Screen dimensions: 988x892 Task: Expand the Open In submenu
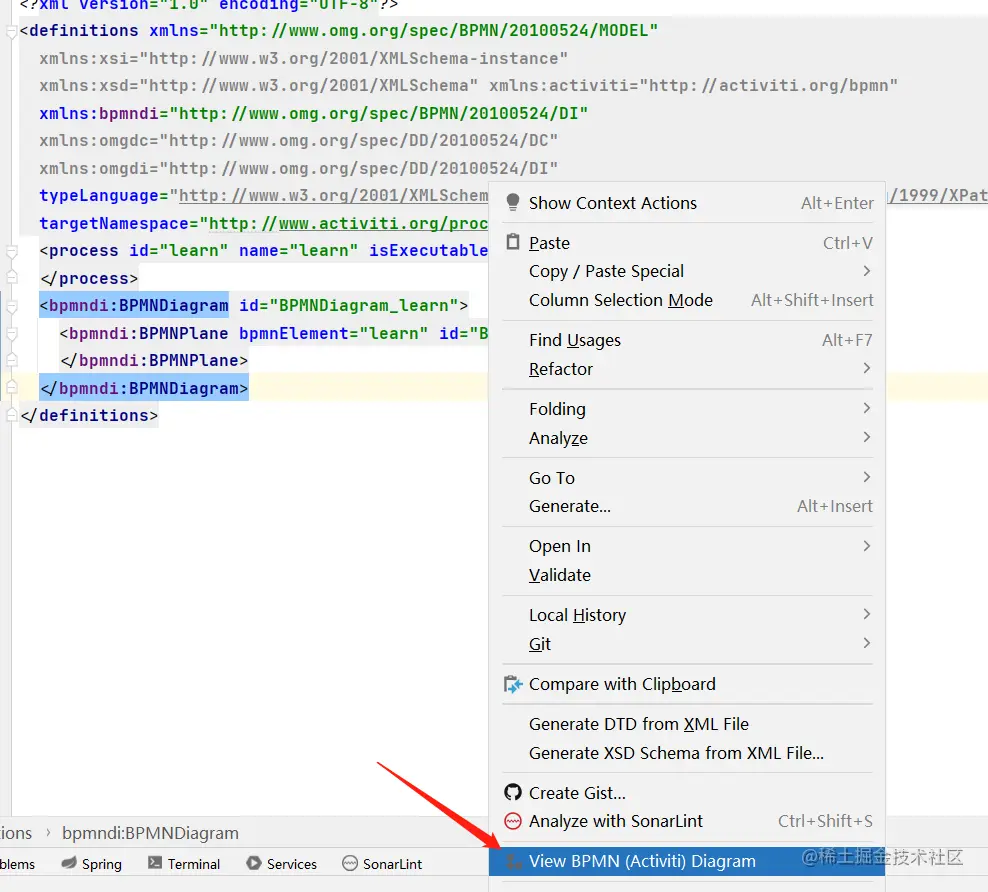point(866,546)
